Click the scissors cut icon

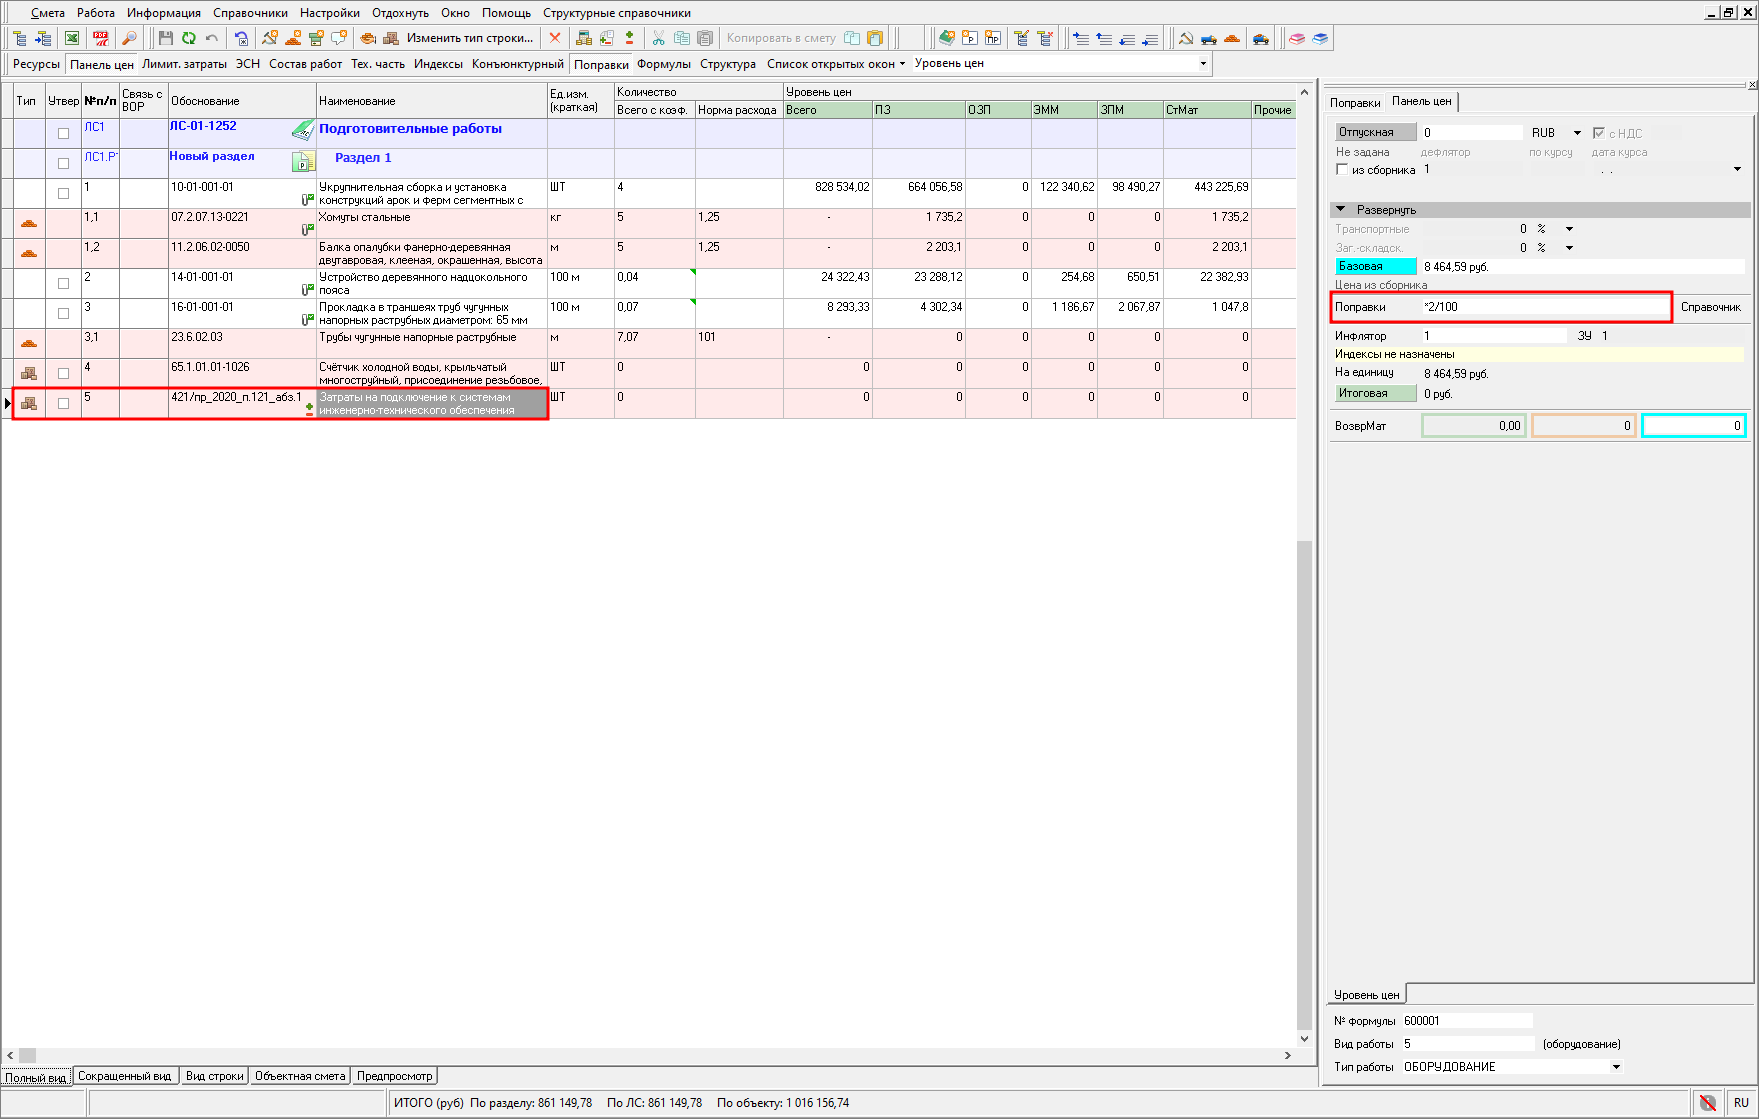click(x=658, y=38)
